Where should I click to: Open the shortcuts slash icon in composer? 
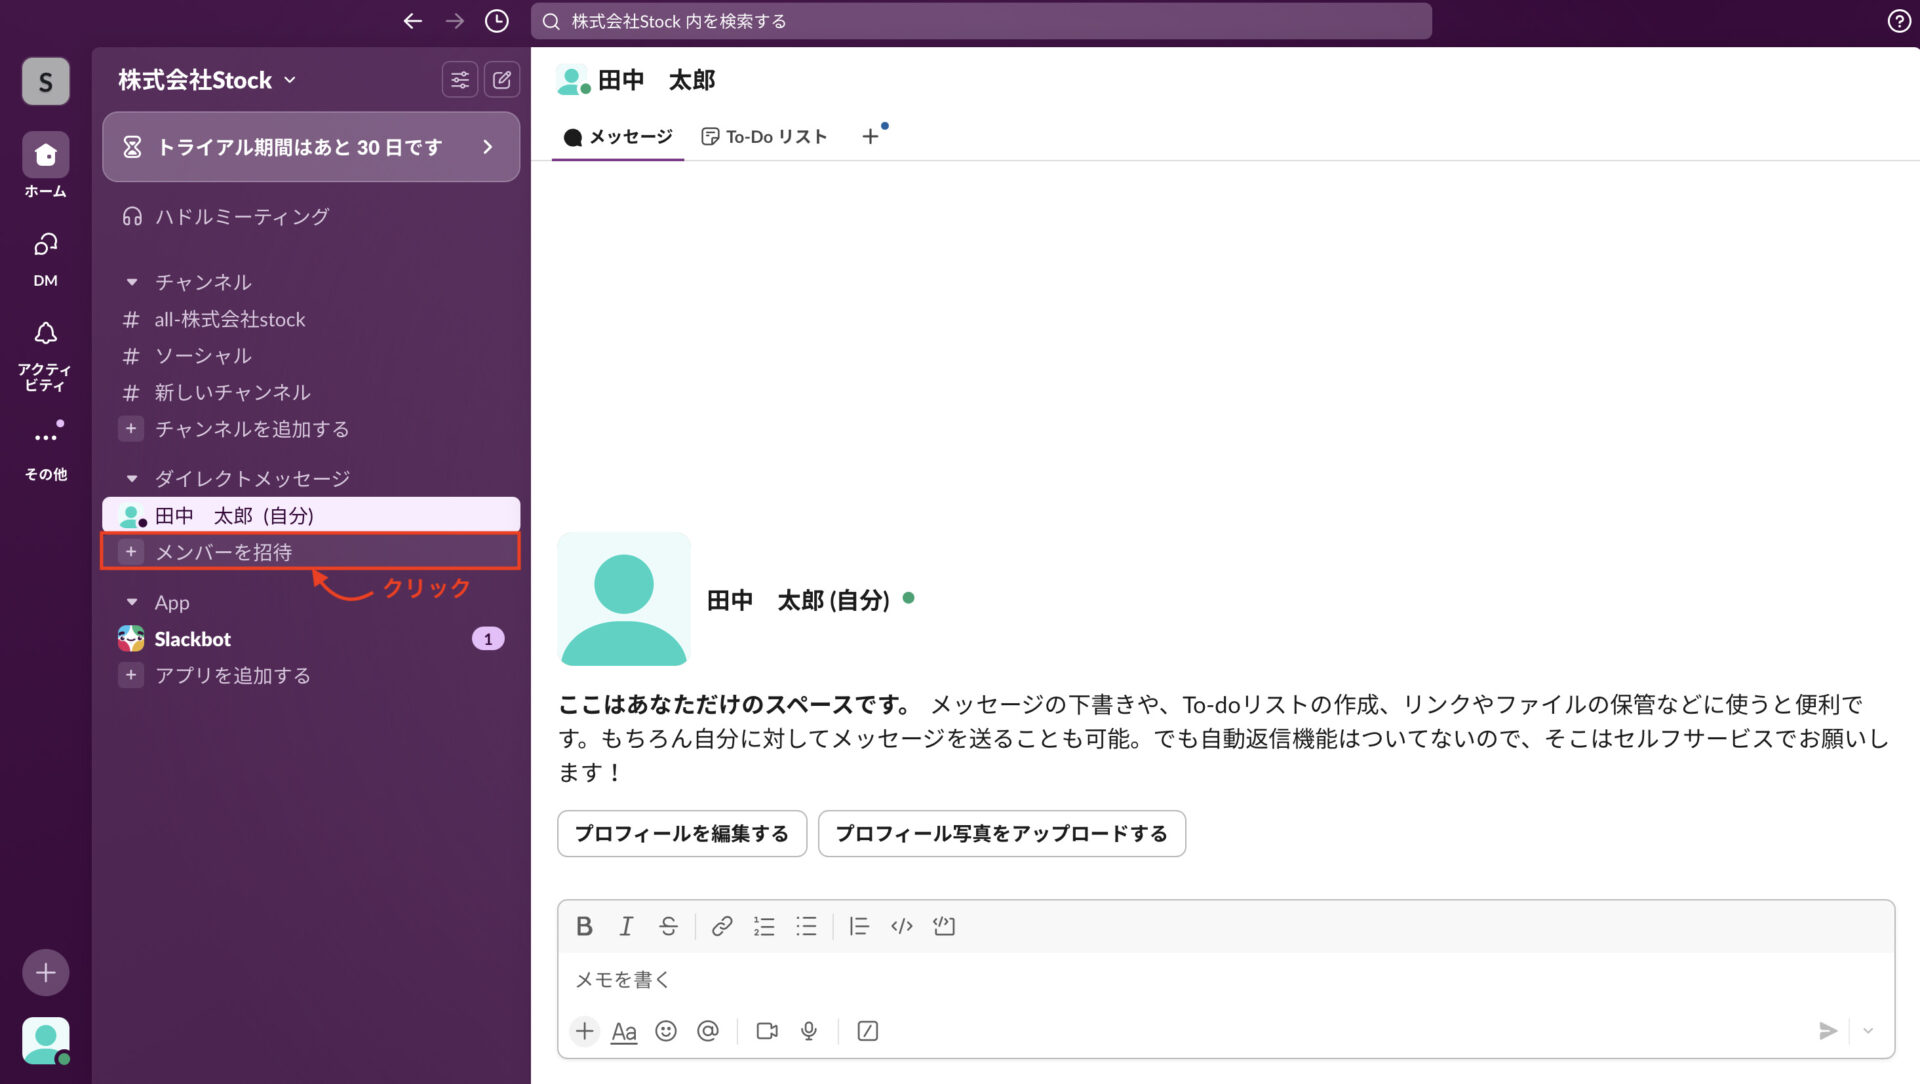[x=867, y=1031]
